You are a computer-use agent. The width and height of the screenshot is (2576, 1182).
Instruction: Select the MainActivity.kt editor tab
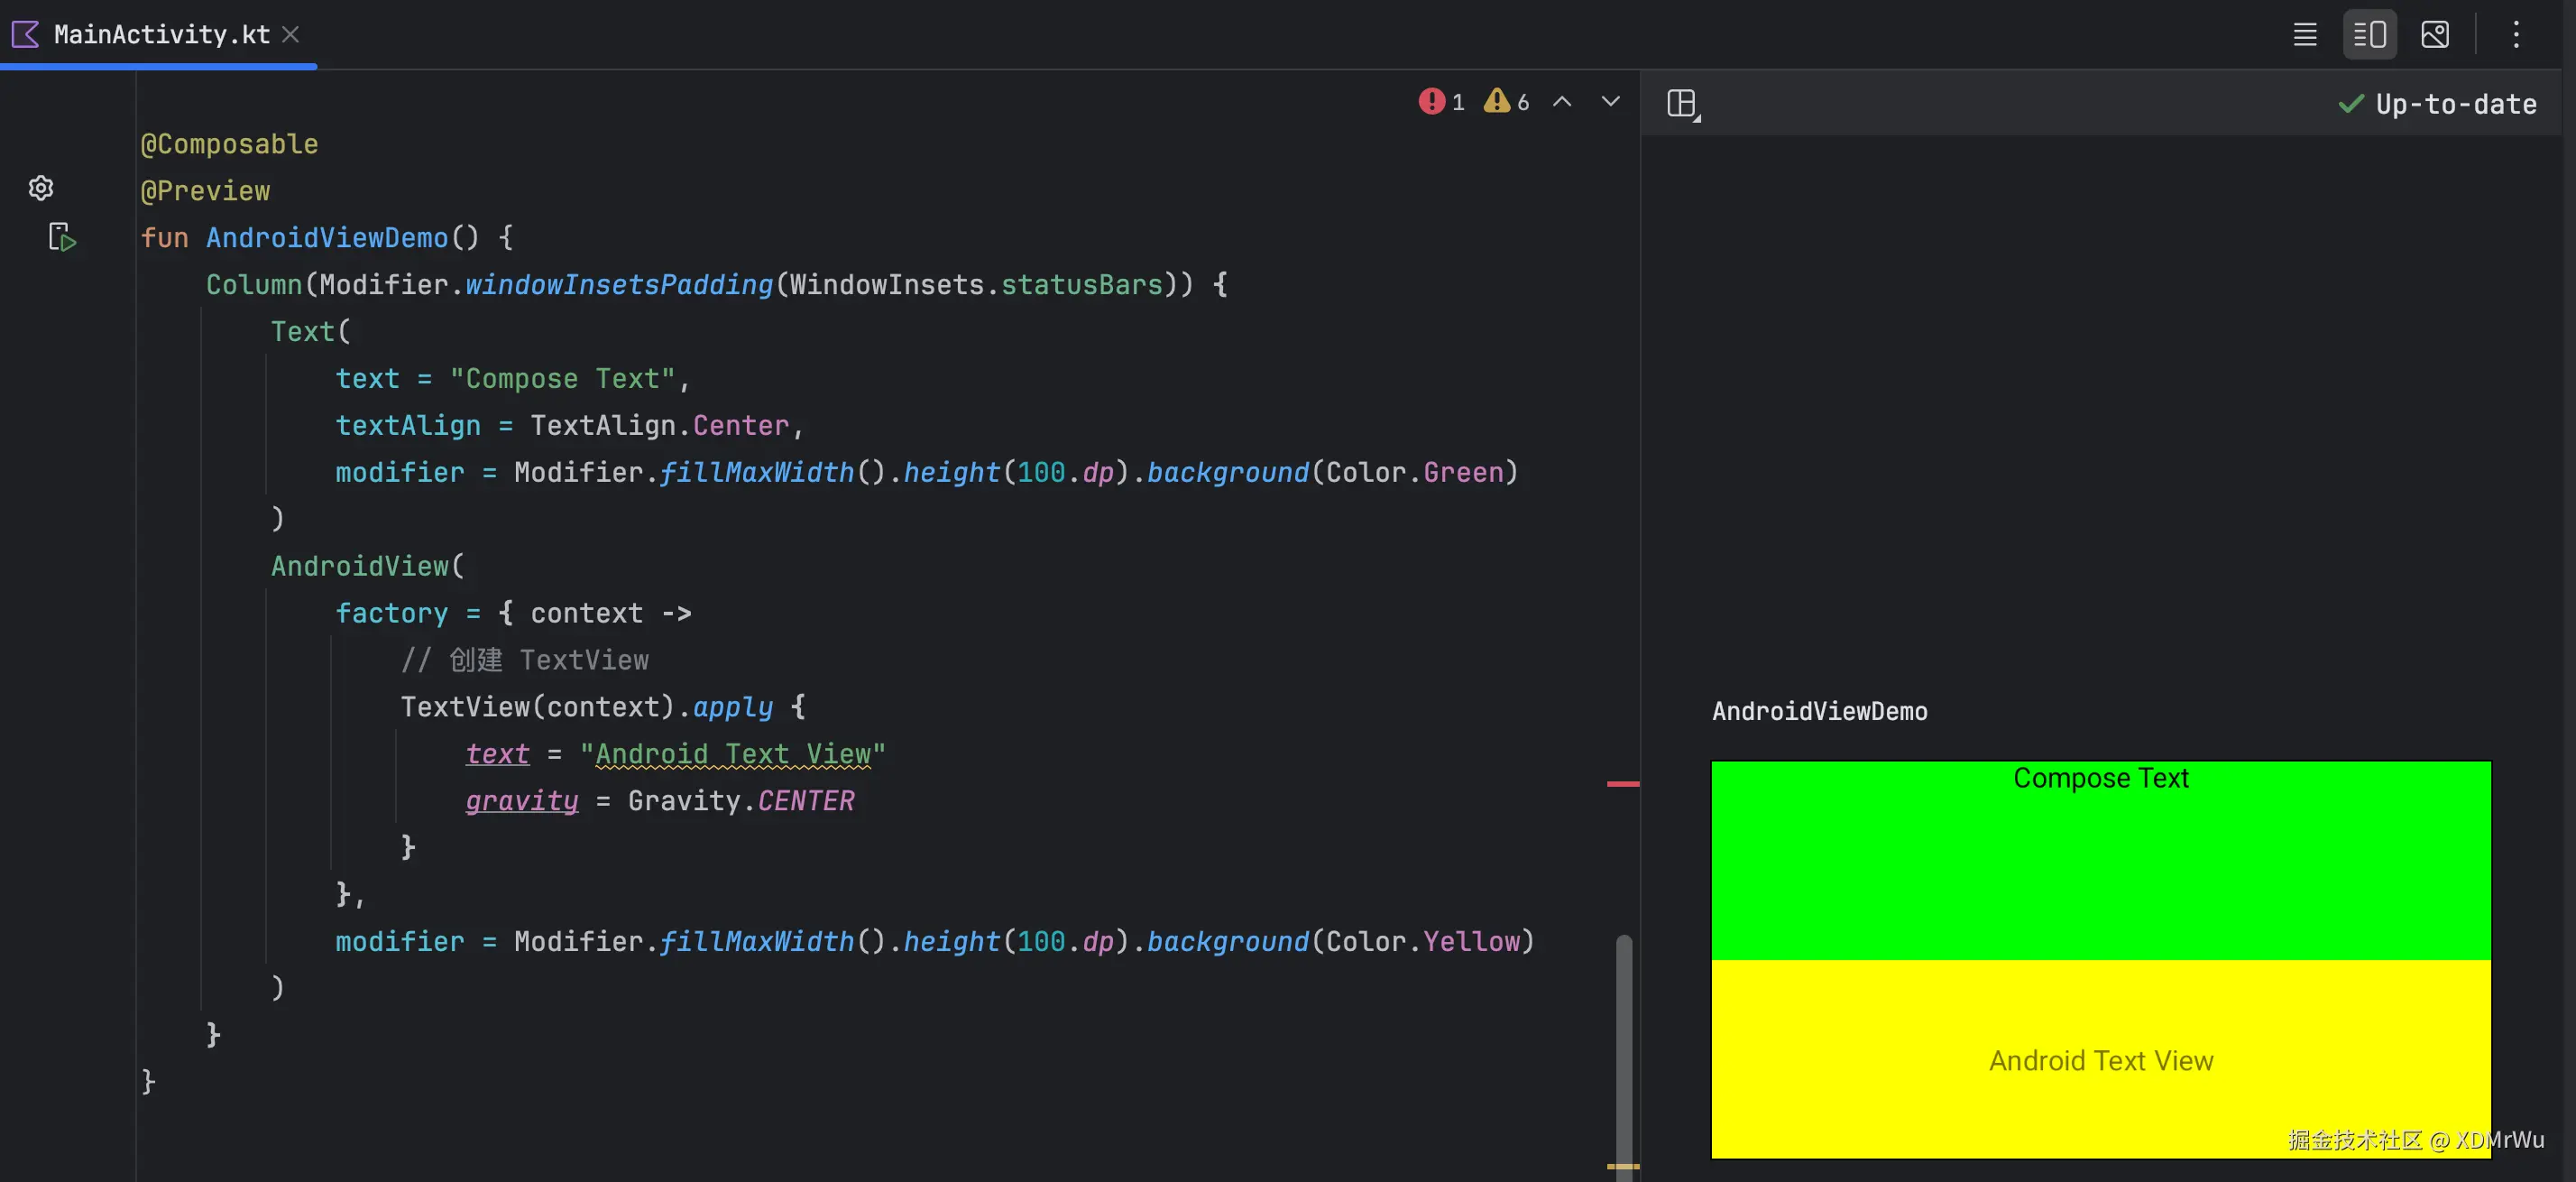tap(159, 35)
